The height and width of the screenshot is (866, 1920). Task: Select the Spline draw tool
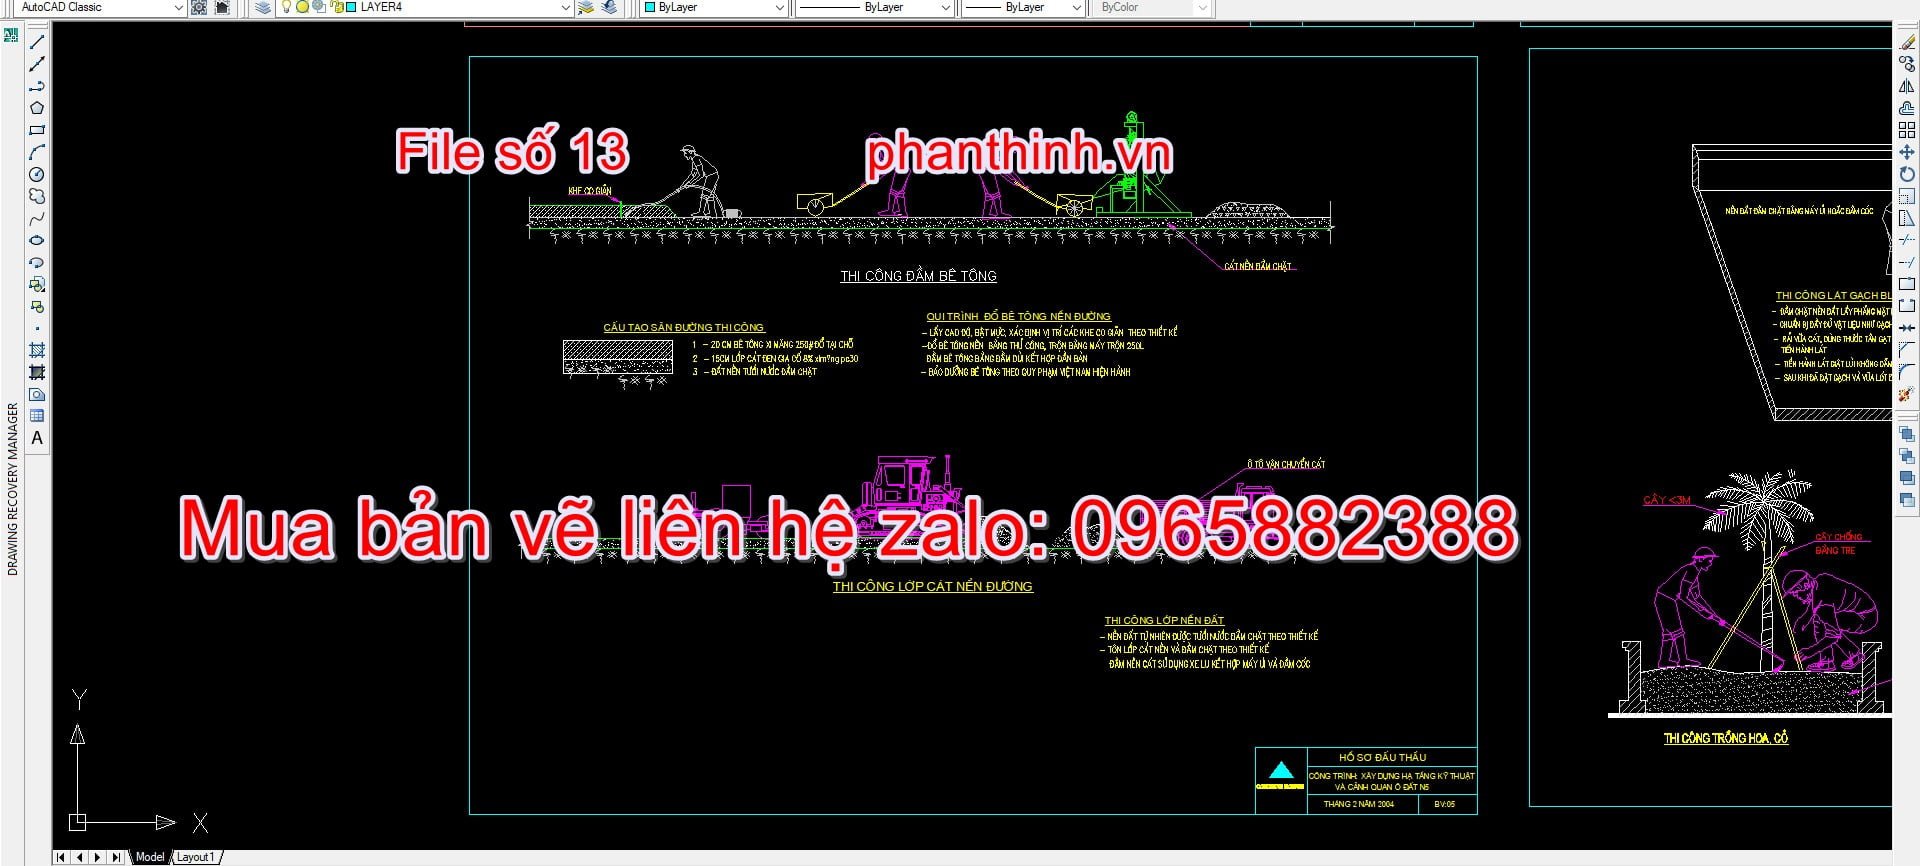[x=37, y=218]
